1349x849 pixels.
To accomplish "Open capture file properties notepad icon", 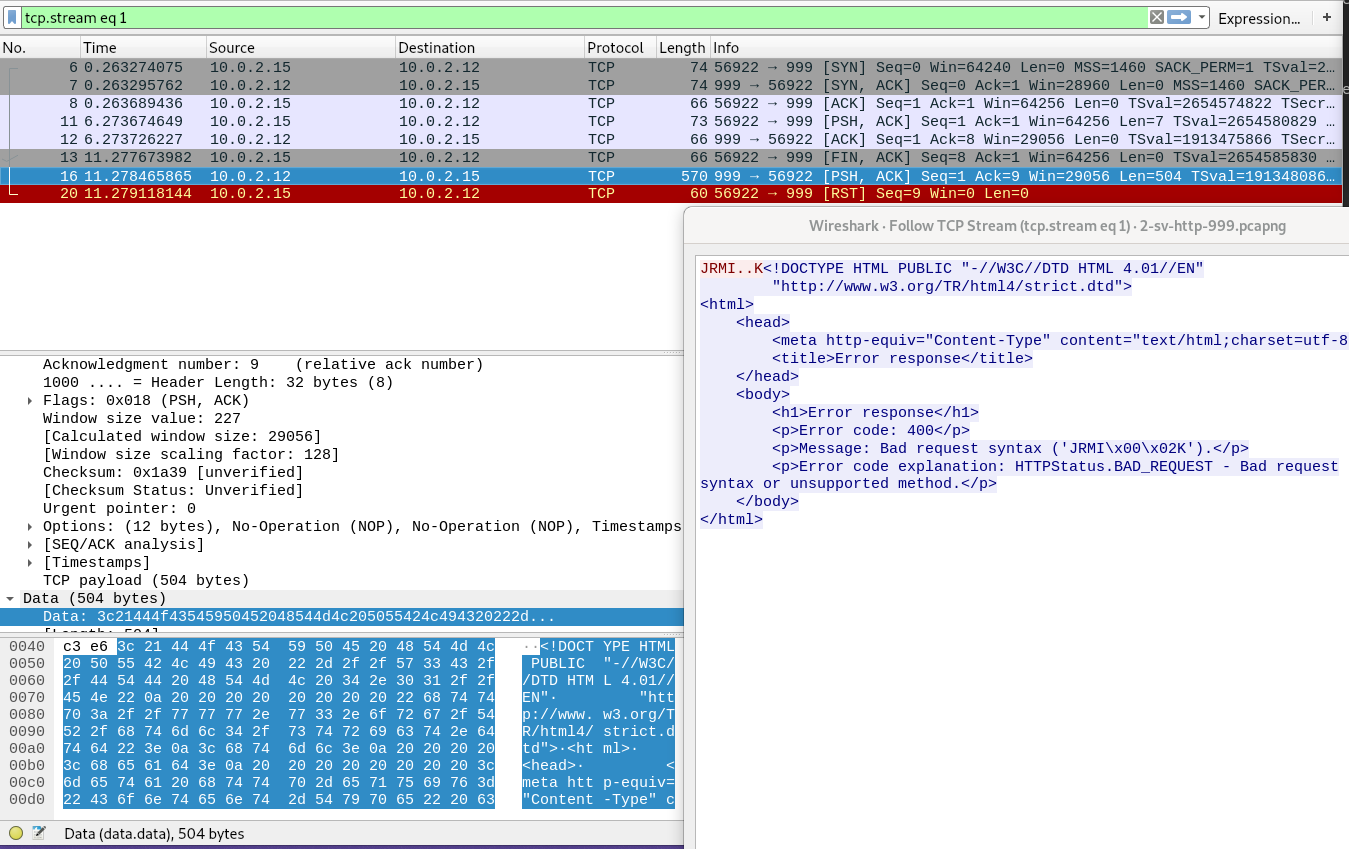I will [x=39, y=833].
